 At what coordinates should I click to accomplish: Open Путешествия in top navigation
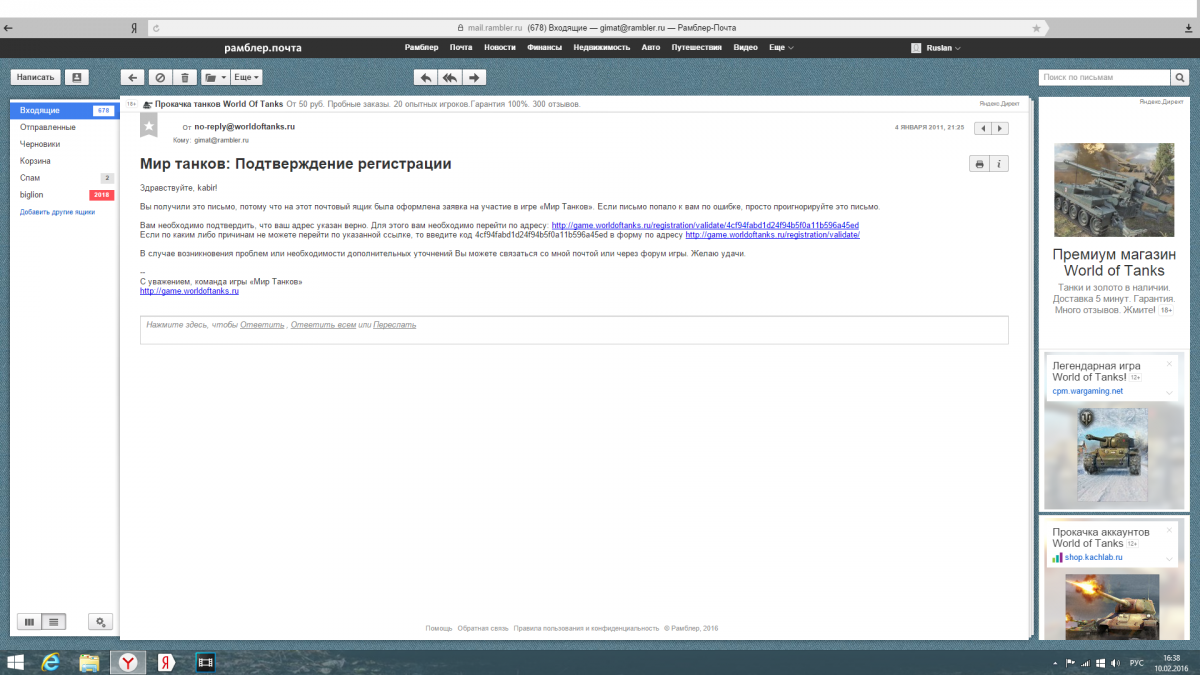point(697,48)
